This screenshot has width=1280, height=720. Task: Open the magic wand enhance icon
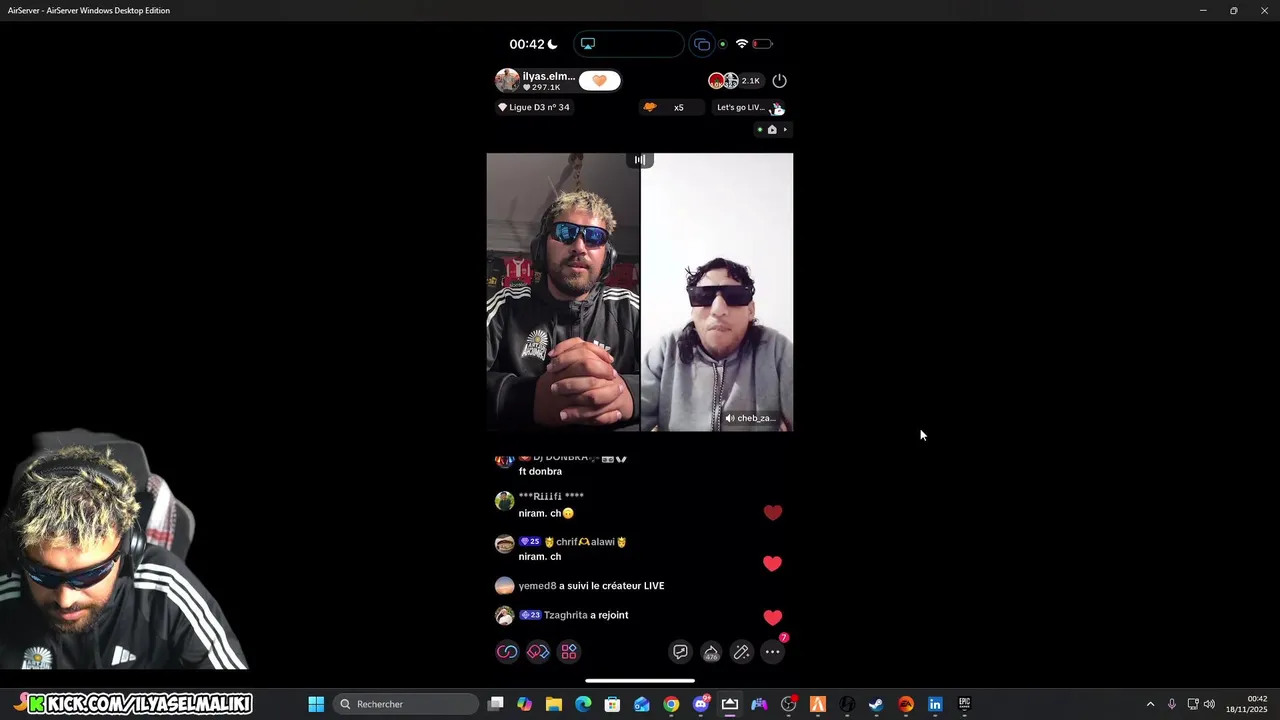pyautogui.click(x=741, y=652)
